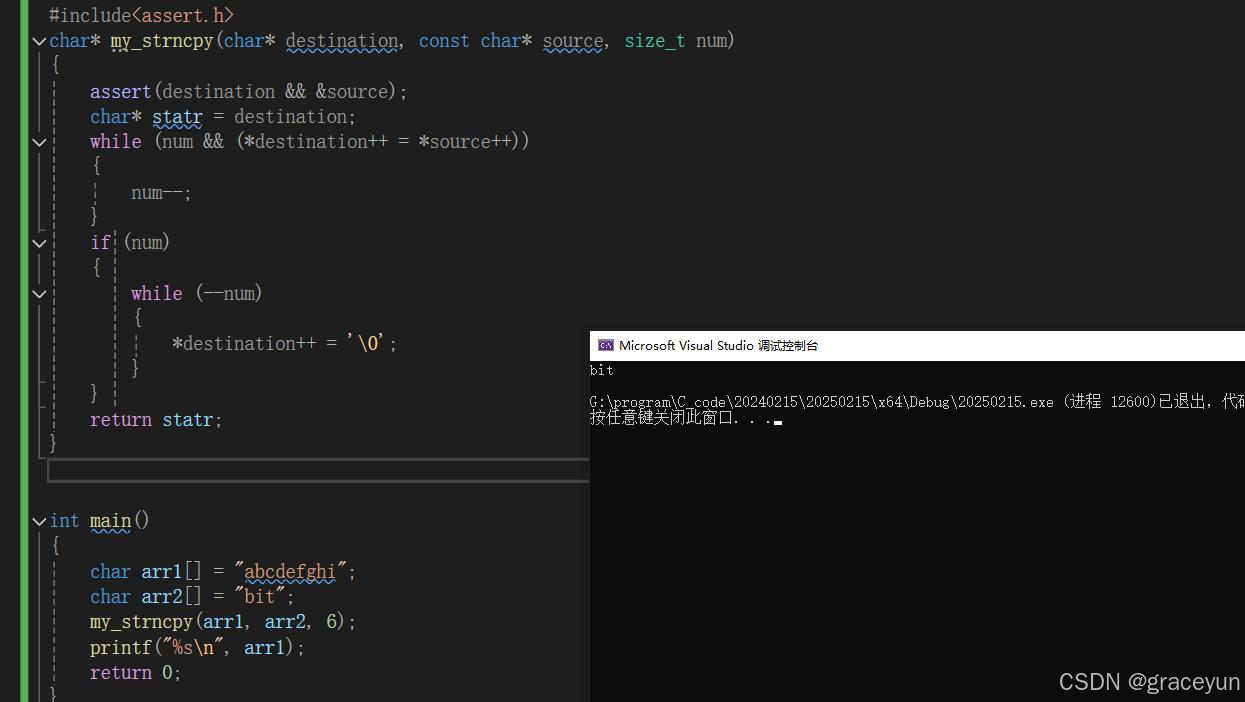Click the *destination++ = '\0'; statement
This screenshot has height=702, width=1245.
(285, 344)
